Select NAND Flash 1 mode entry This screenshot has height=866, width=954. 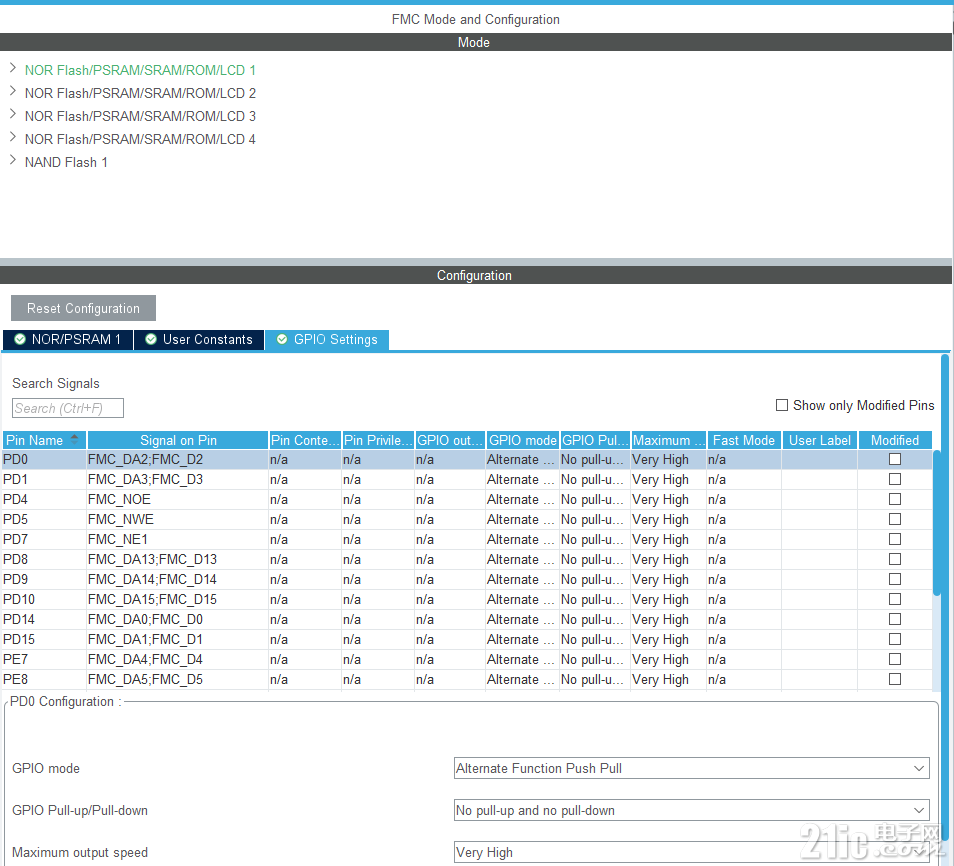66,162
